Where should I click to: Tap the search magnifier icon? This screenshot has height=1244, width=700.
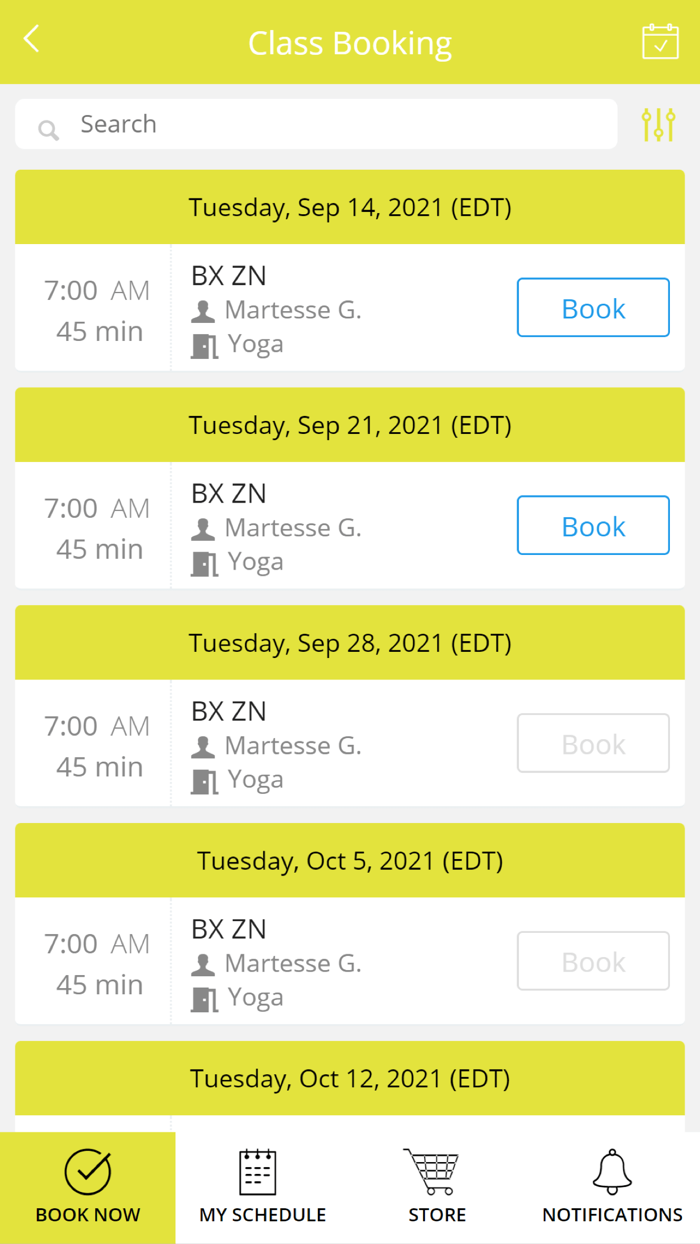click(x=48, y=129)
